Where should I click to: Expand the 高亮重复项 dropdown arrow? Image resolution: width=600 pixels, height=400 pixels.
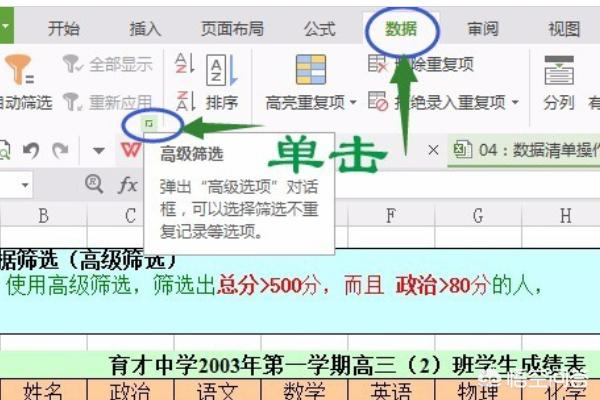(353, 102)
